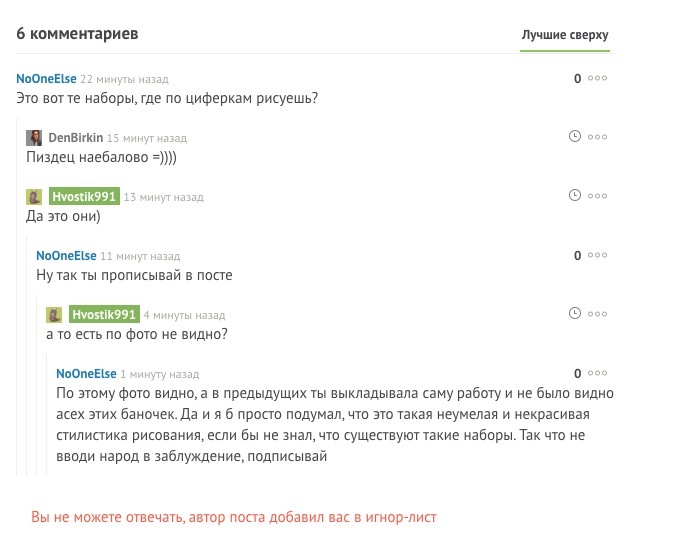Click the "11 минут назад" comment timestamp
The width and height of the screenshot is (690, 536).
[x=140, y=256]
